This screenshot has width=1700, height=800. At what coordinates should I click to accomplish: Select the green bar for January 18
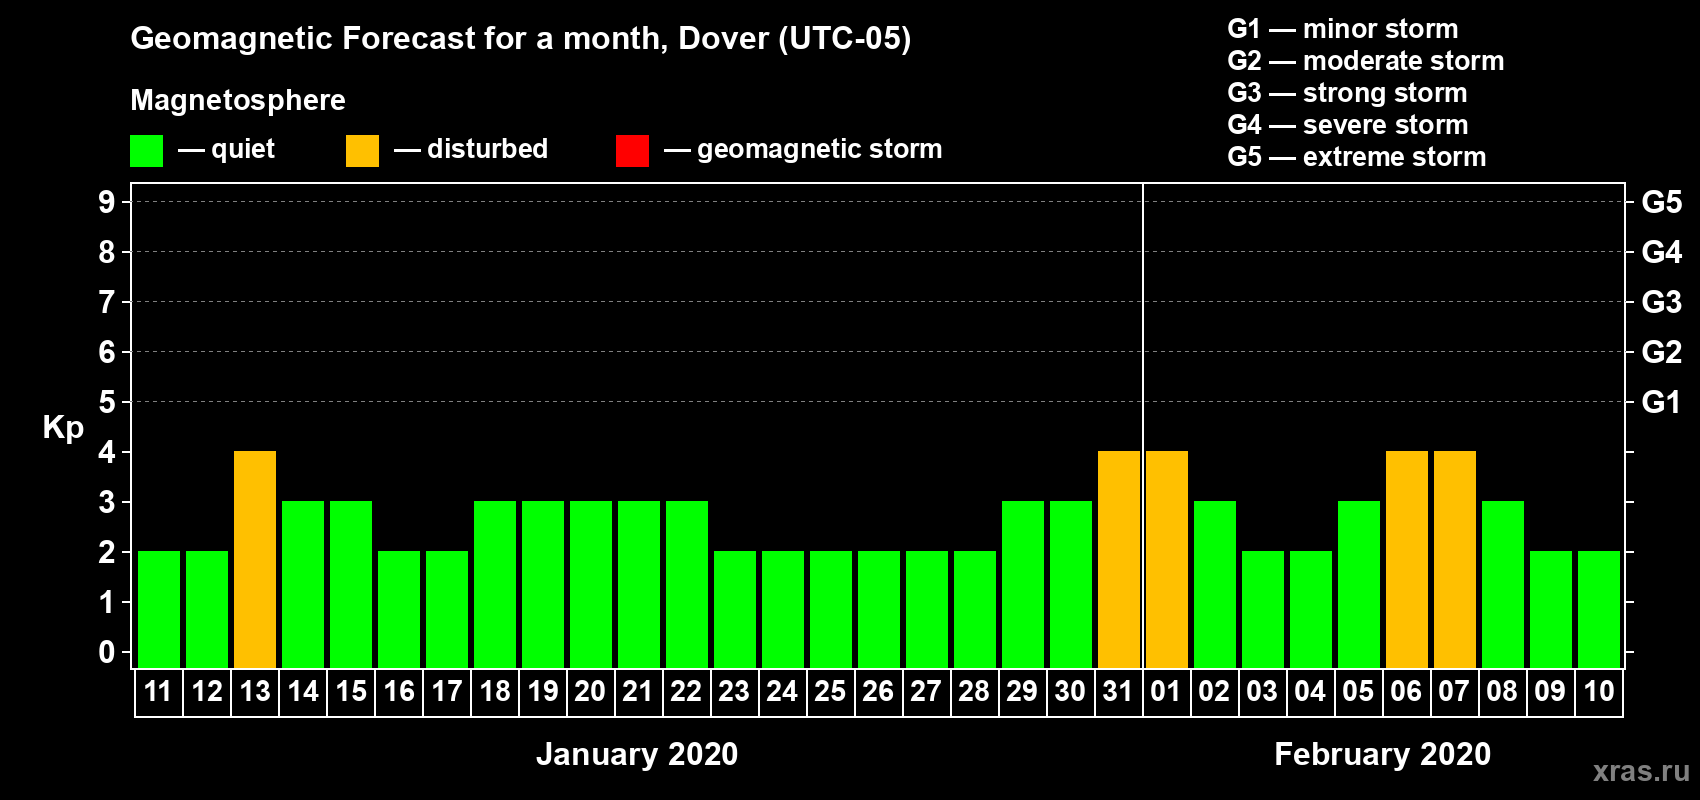coord(495,585)
